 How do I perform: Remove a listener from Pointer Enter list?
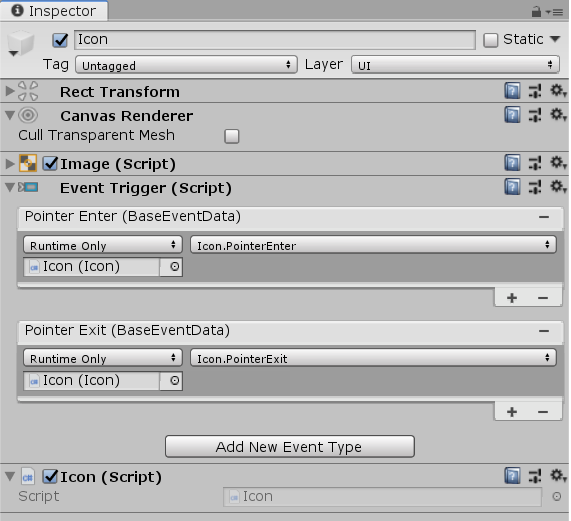coord(543,298)
